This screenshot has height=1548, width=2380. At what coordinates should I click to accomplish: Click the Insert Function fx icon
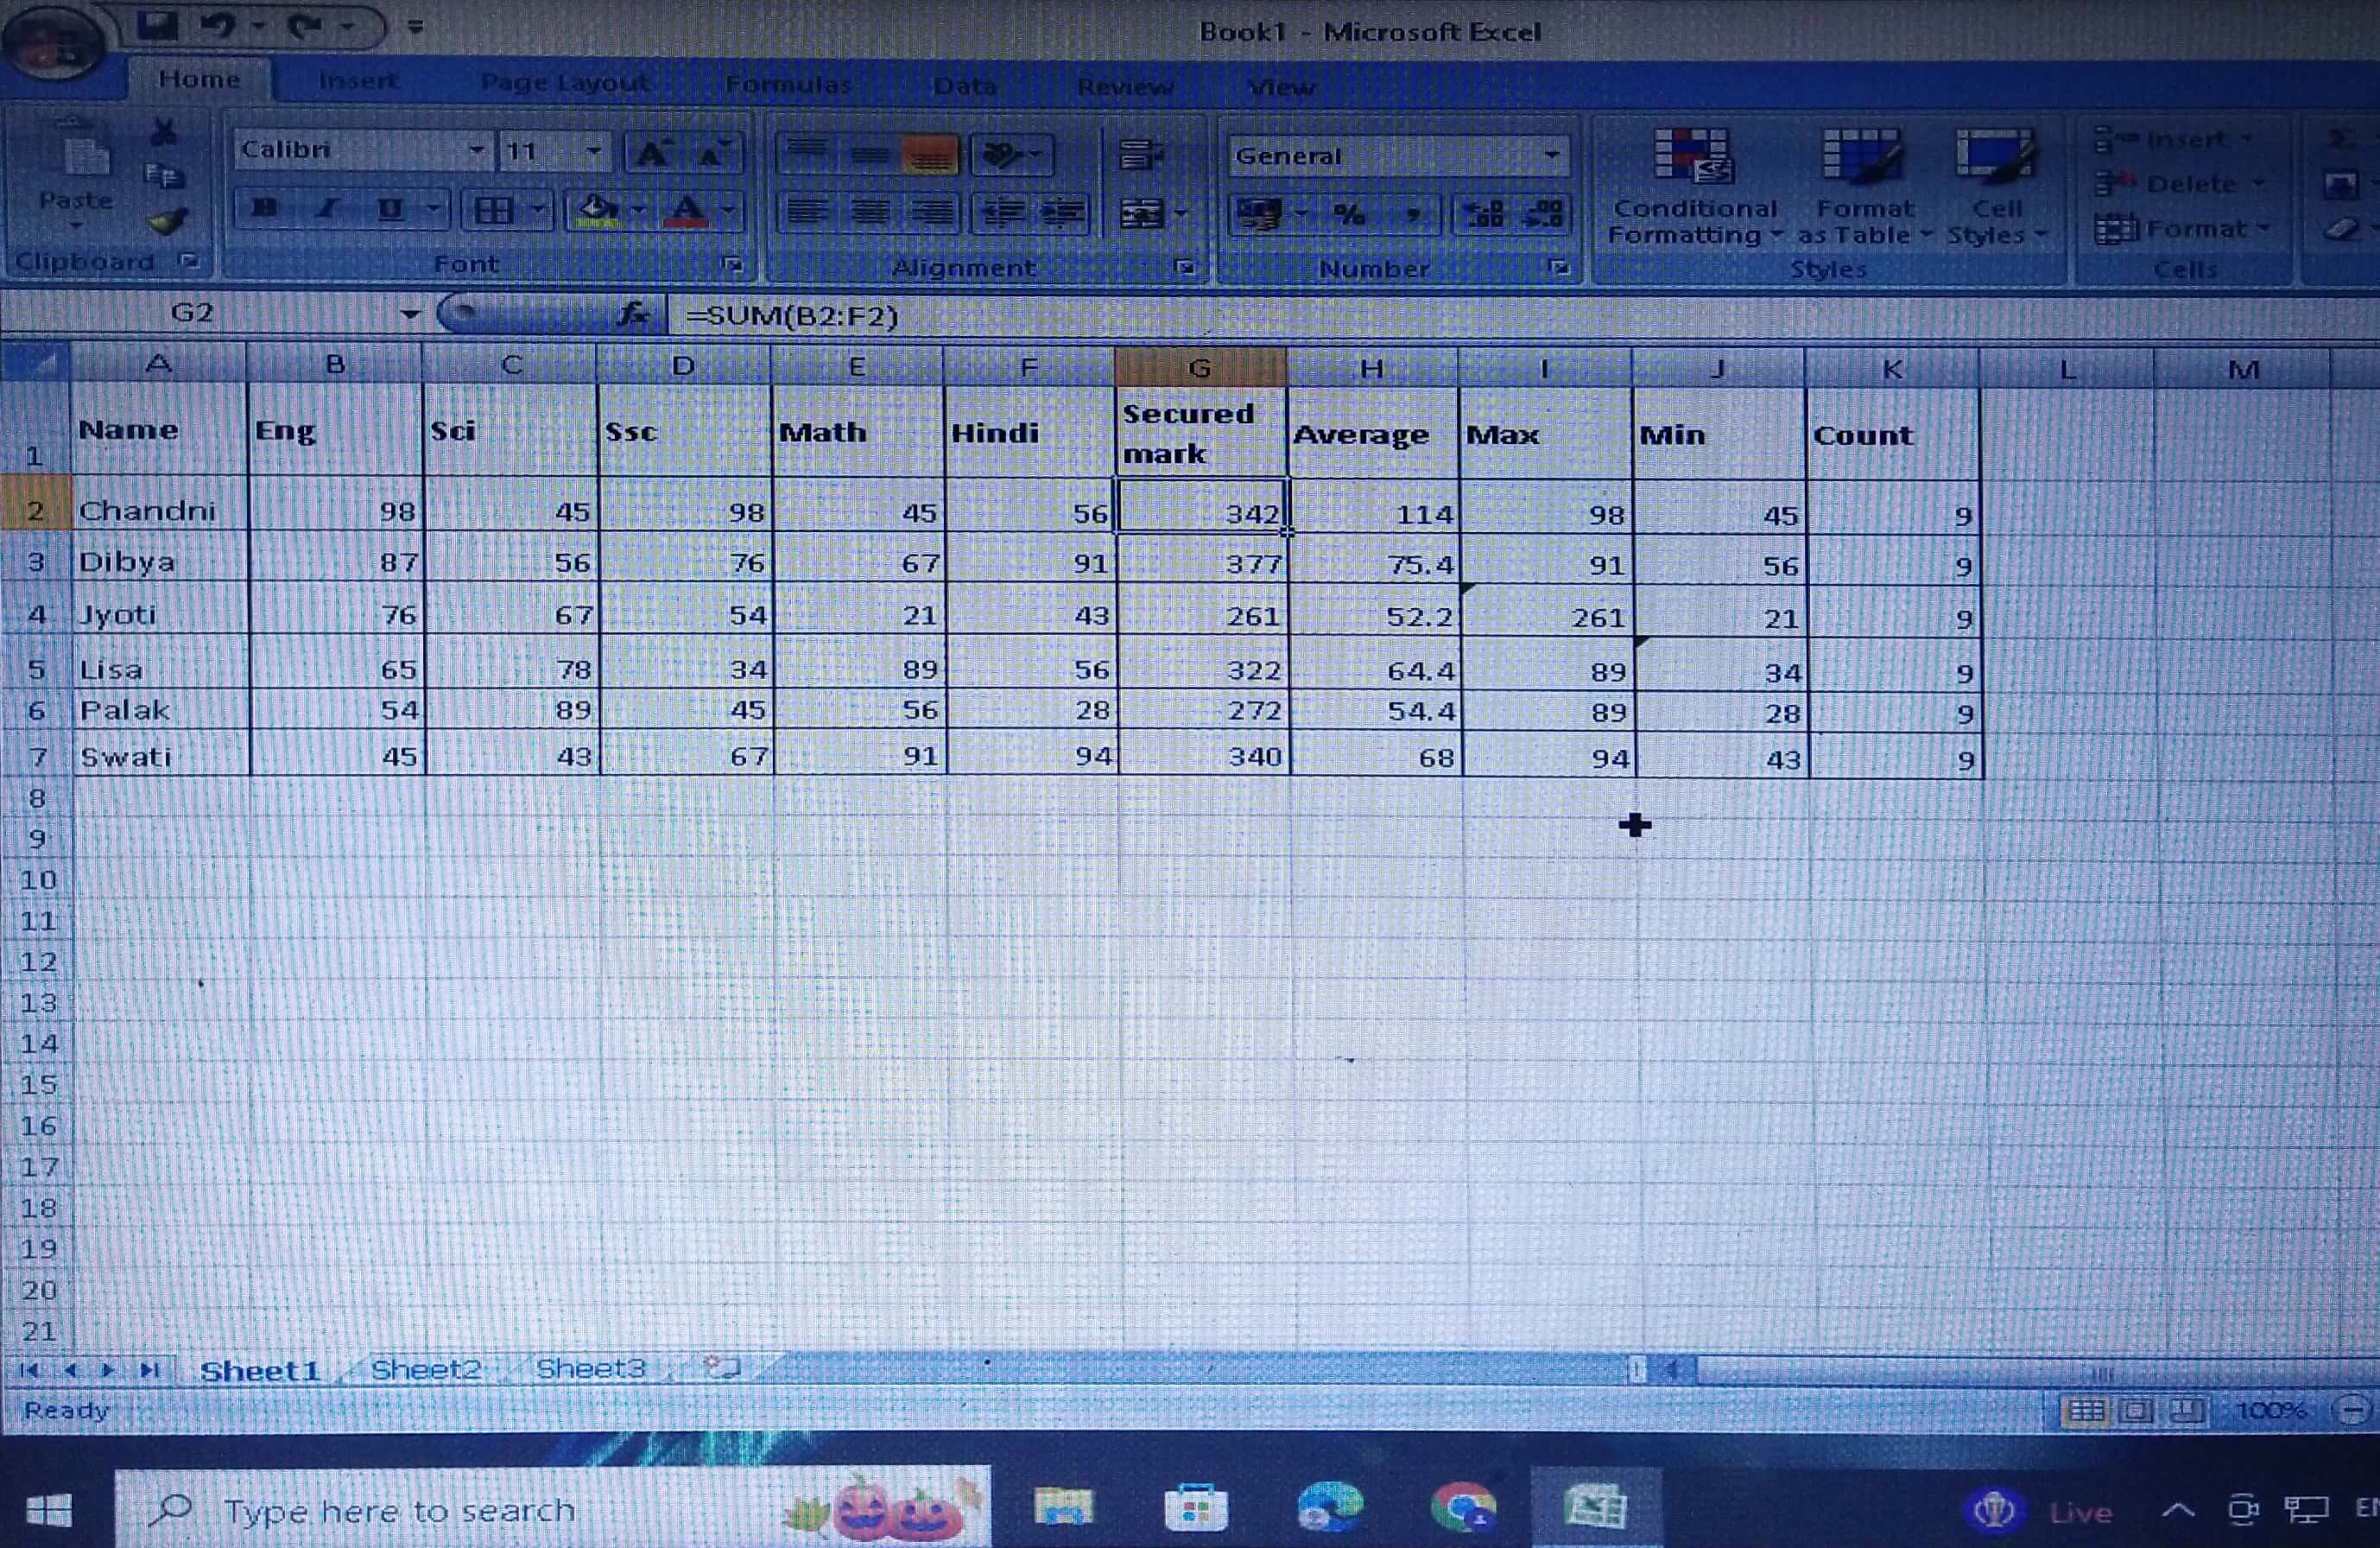point(633,315)
